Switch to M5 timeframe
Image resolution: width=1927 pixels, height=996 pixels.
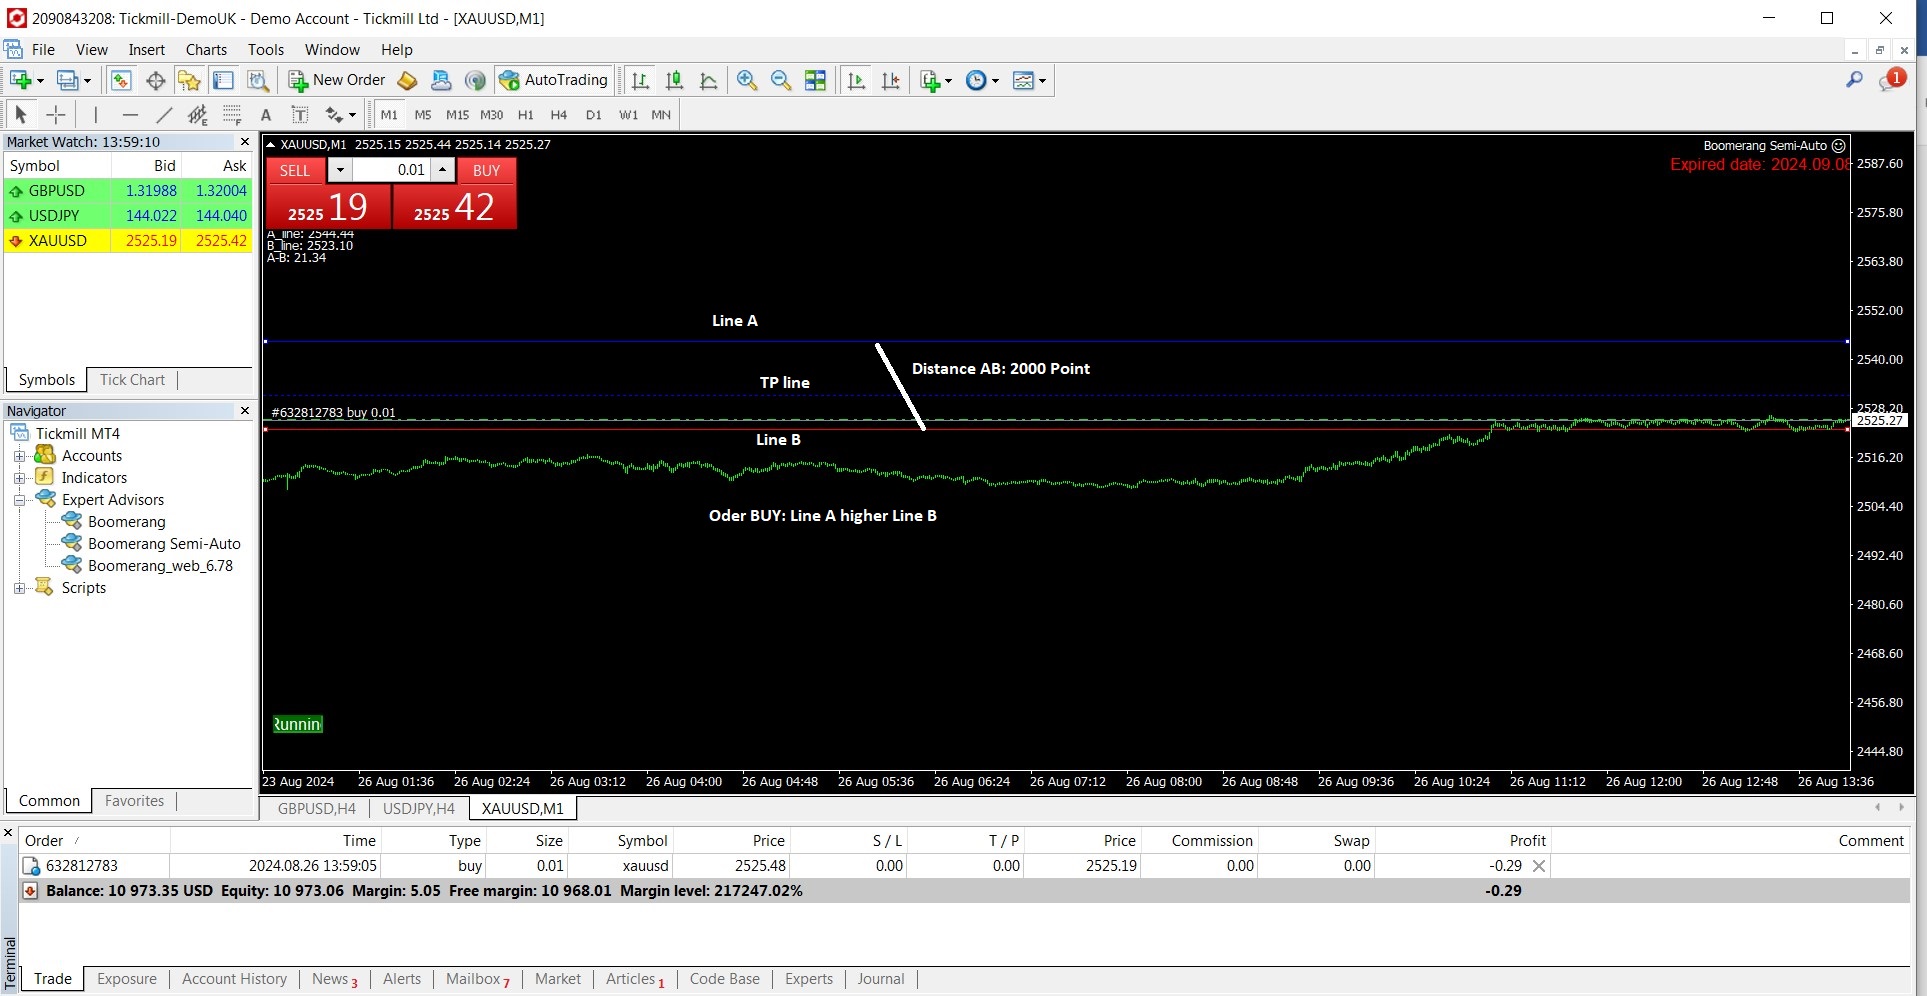point(423,114)
